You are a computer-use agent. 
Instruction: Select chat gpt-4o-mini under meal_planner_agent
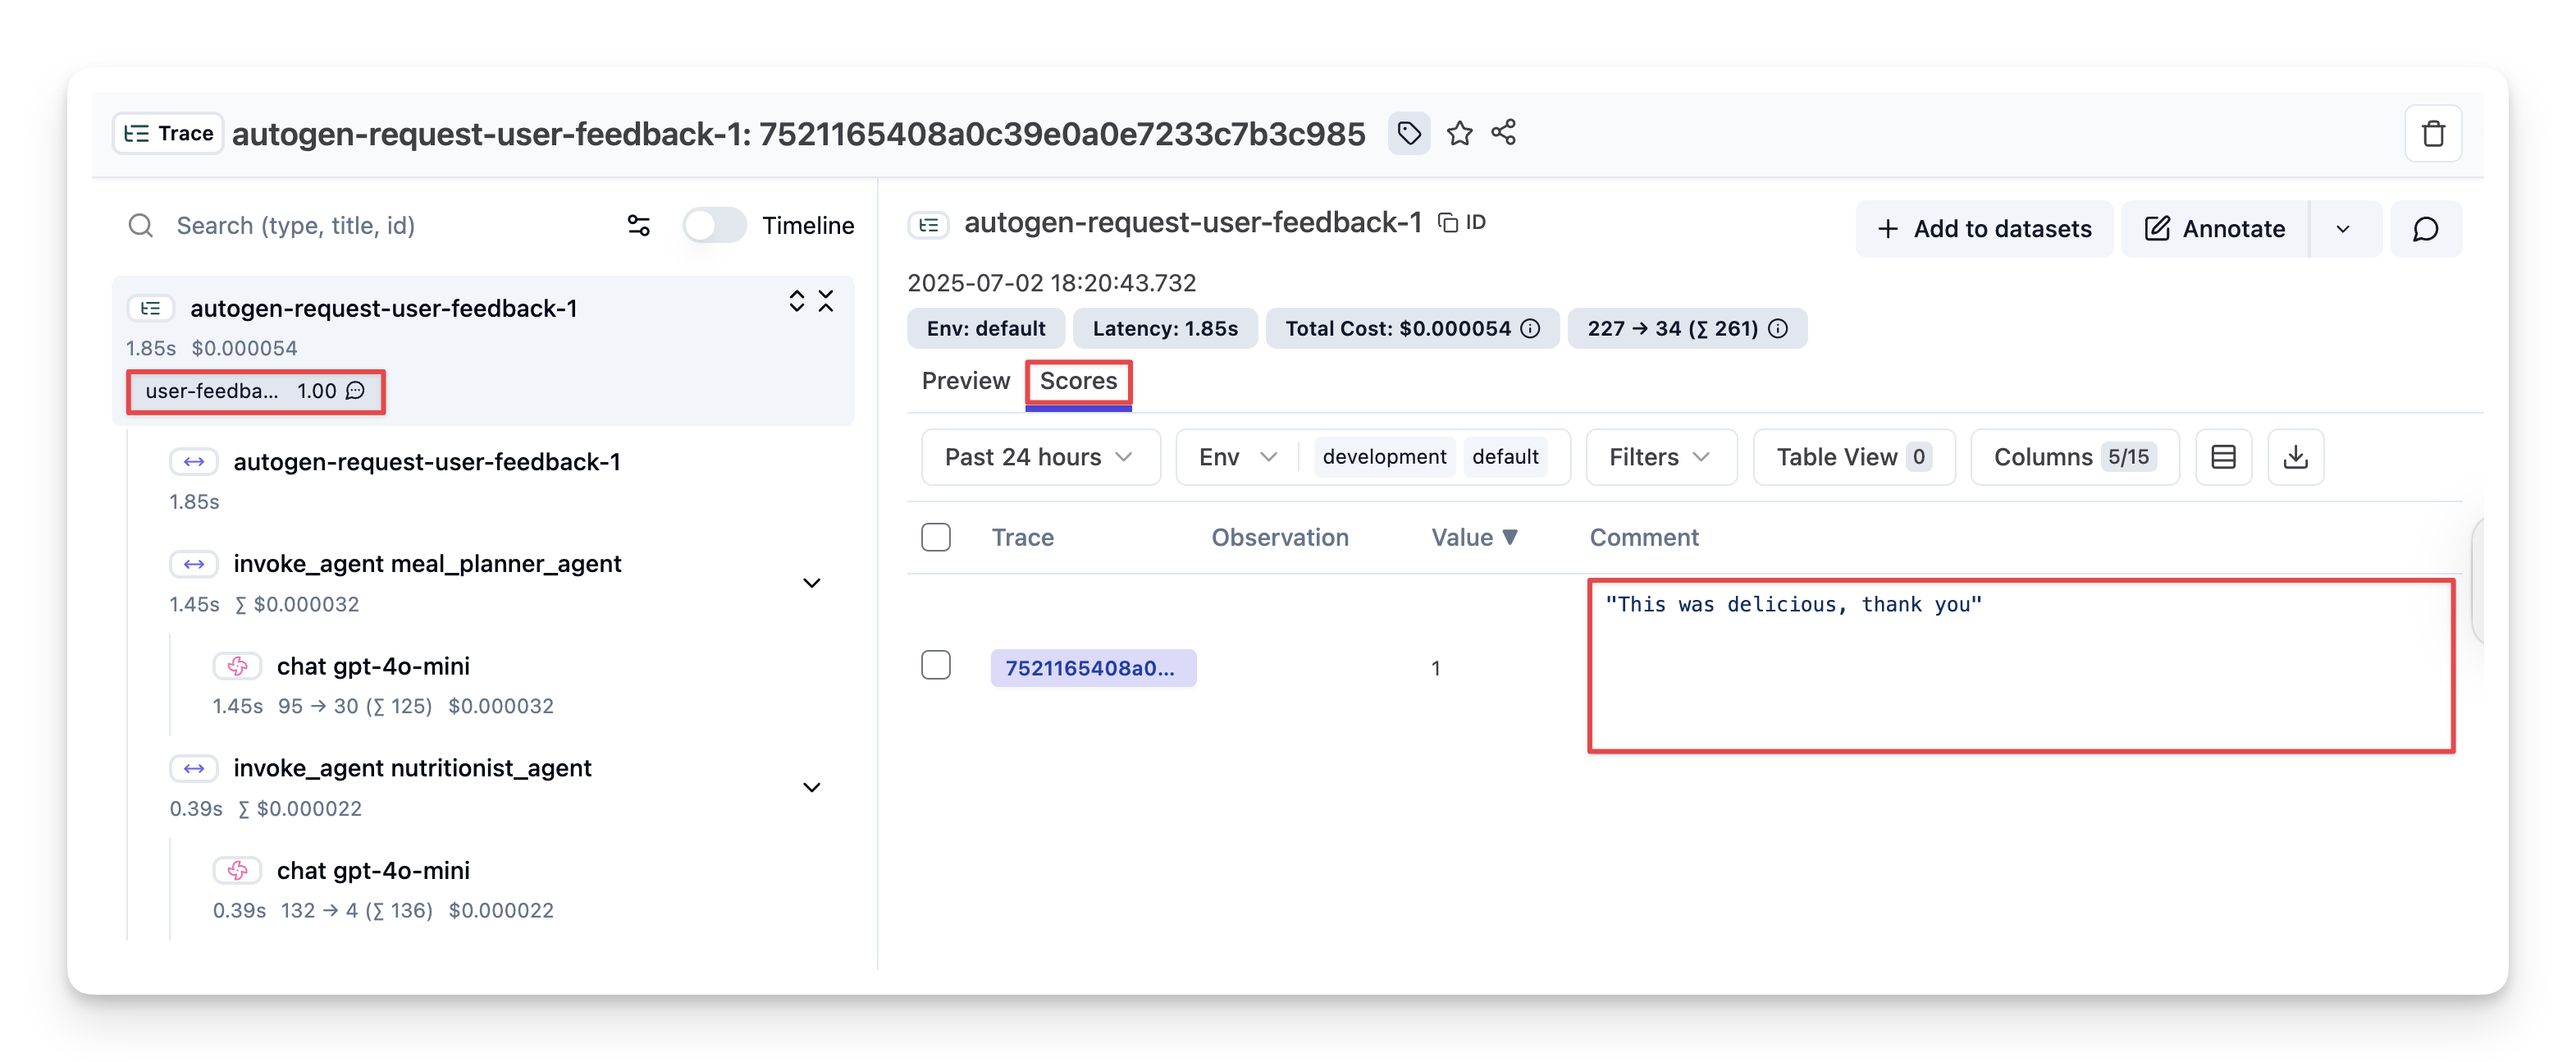tap(372, 667)
